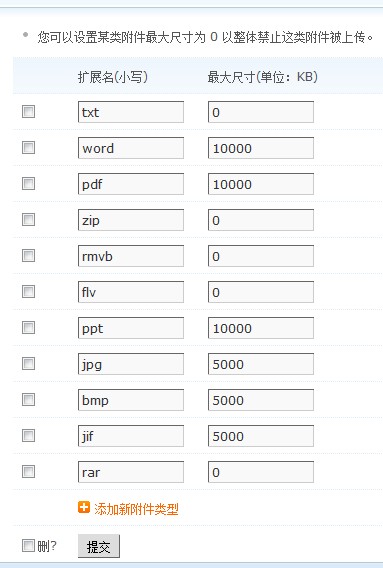Select the flv extension field
The width and height of the screenshot is (383, 568).
click(x=131, y=292)
